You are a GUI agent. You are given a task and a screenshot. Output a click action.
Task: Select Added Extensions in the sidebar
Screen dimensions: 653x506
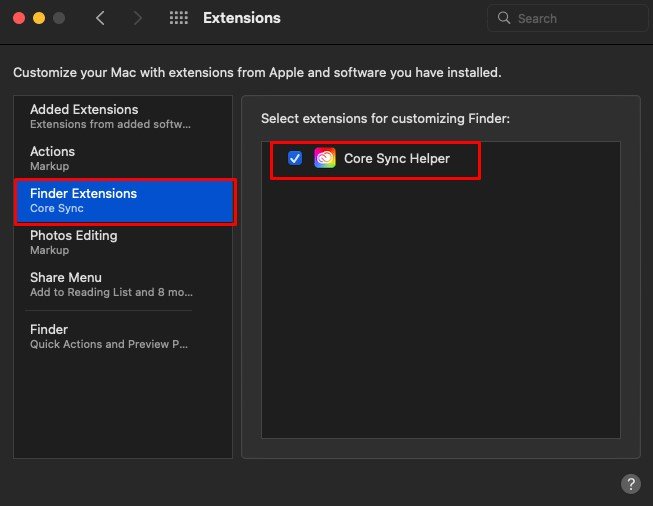point(123,117)
